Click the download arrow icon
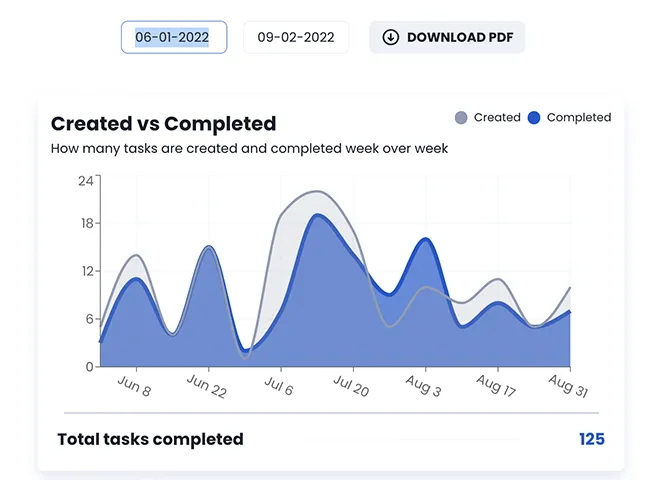Screen dimensions: 660x480 point(390,38)
